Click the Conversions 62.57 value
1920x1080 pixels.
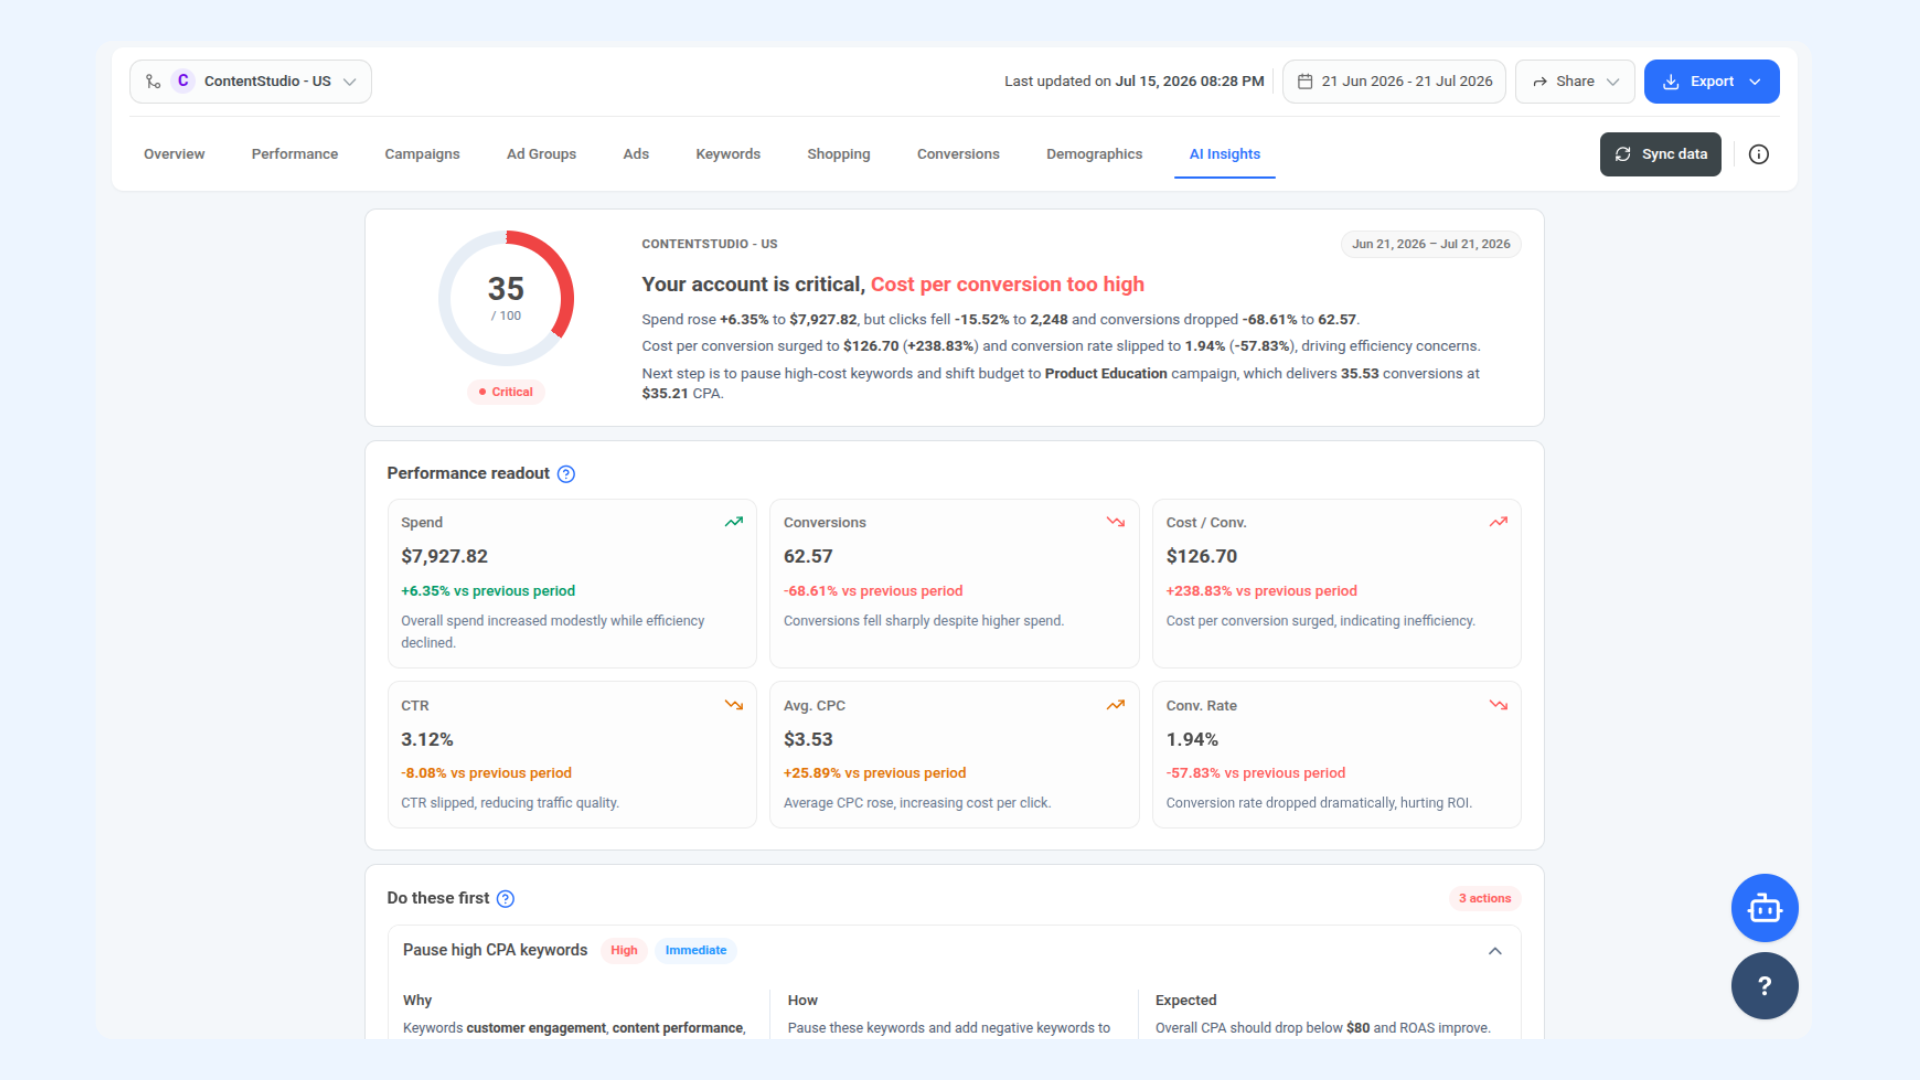pos(808,556)
